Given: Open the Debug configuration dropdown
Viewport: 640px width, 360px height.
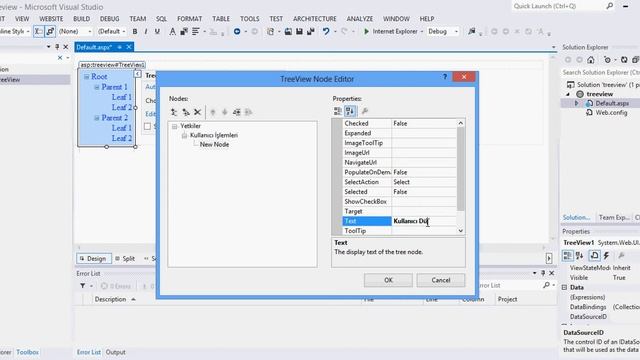Looking at the screenshot, I should [x=456, y=31].
